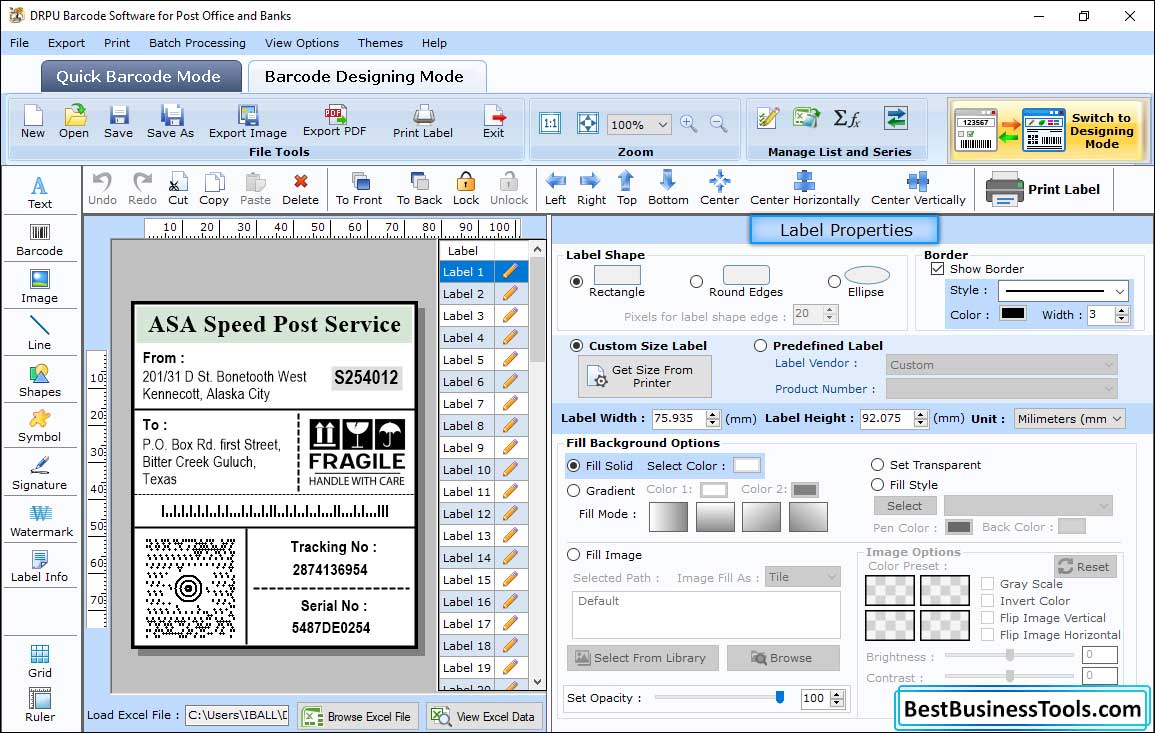
Task: Open Label Info panel
Action: pyautogui.click(x=40, y=567)
